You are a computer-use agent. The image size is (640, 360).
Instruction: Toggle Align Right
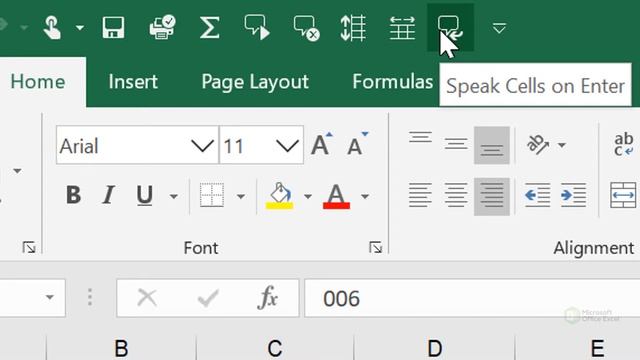tap(492, 196)
